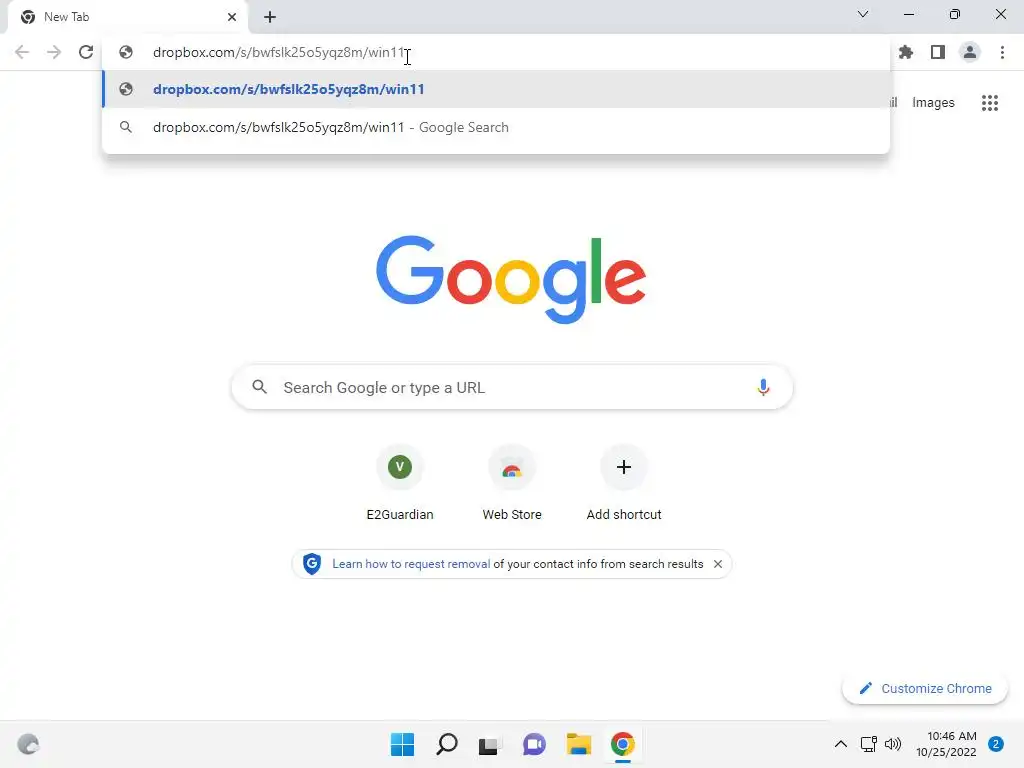
Task: Open taskbar Search magnifier
Action: [447, 744]
